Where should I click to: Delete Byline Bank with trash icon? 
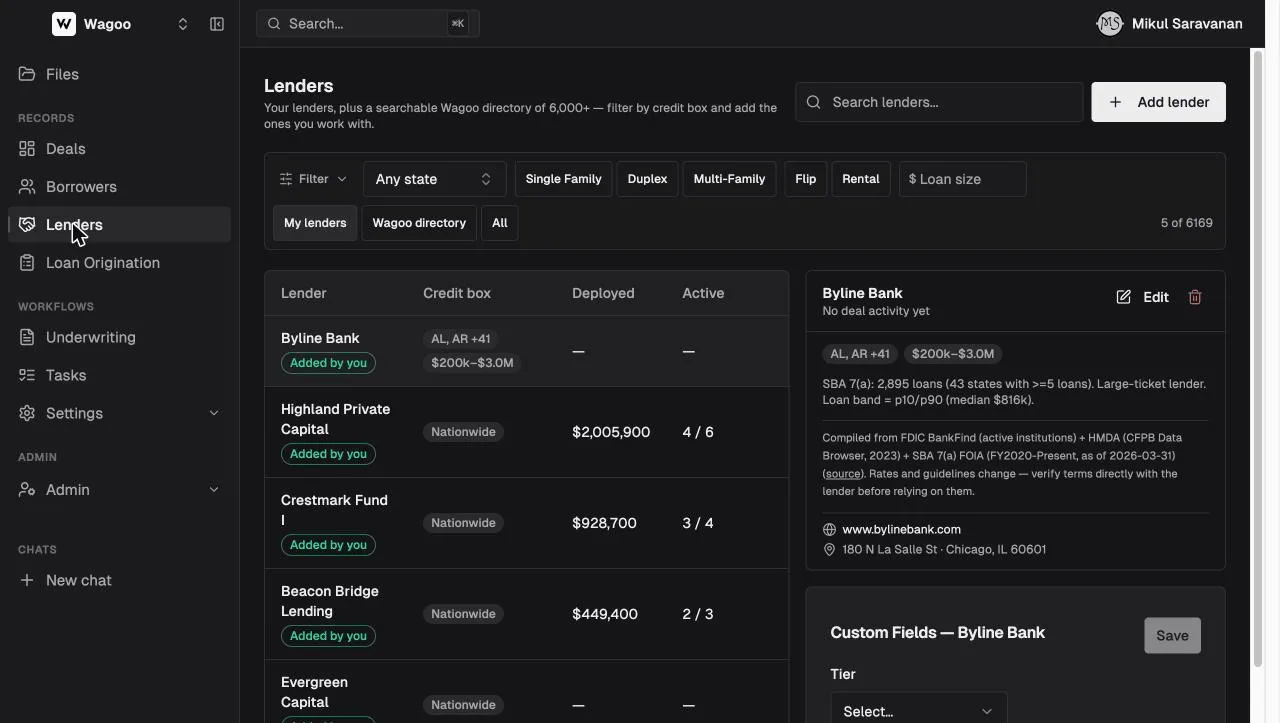coord(1195,297)
